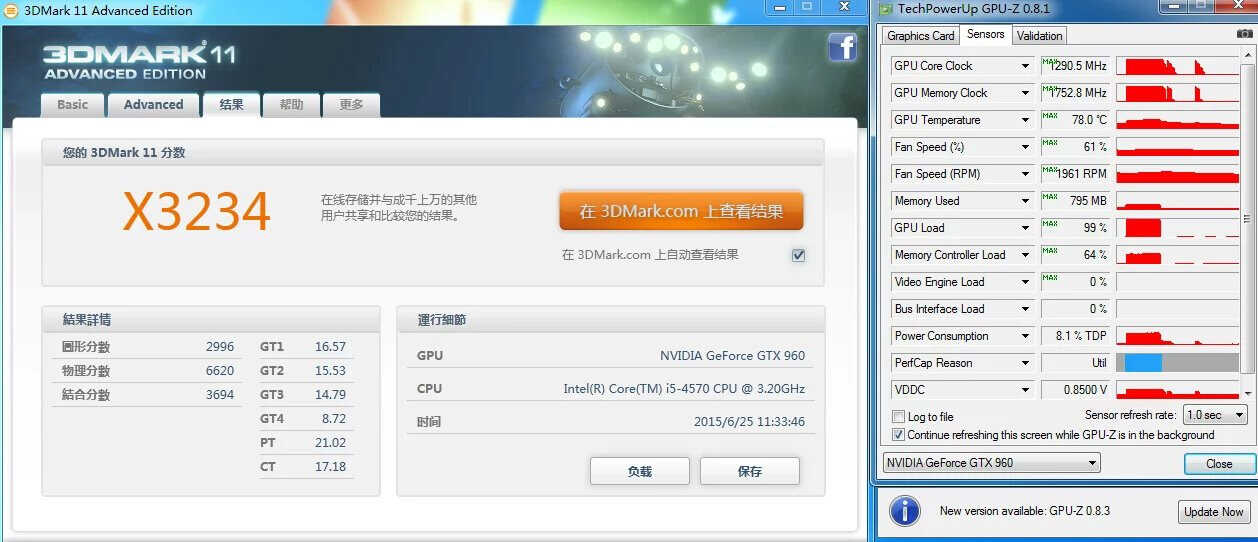Click the Close button in GPU-Z
1258x542 pixels.
point(1219,464)
